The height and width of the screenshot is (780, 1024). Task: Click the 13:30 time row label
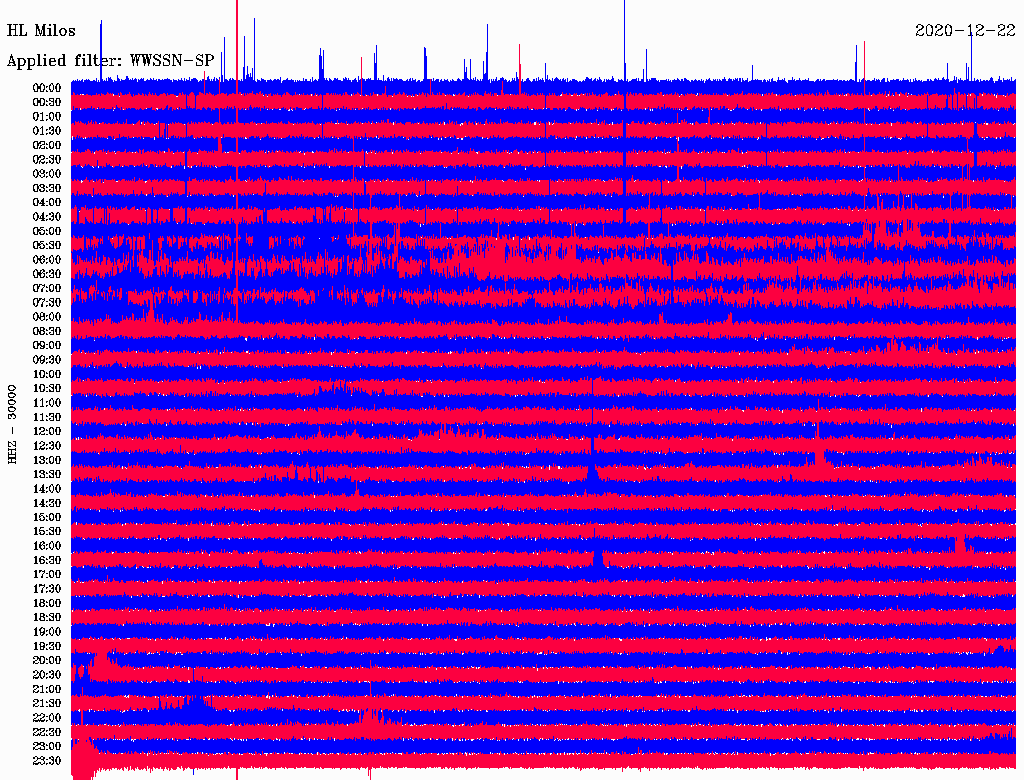(x=47, y=474)
